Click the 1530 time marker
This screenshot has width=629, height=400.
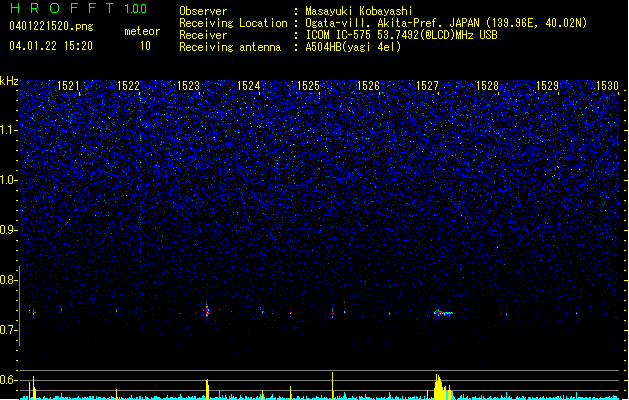point(607,86)
